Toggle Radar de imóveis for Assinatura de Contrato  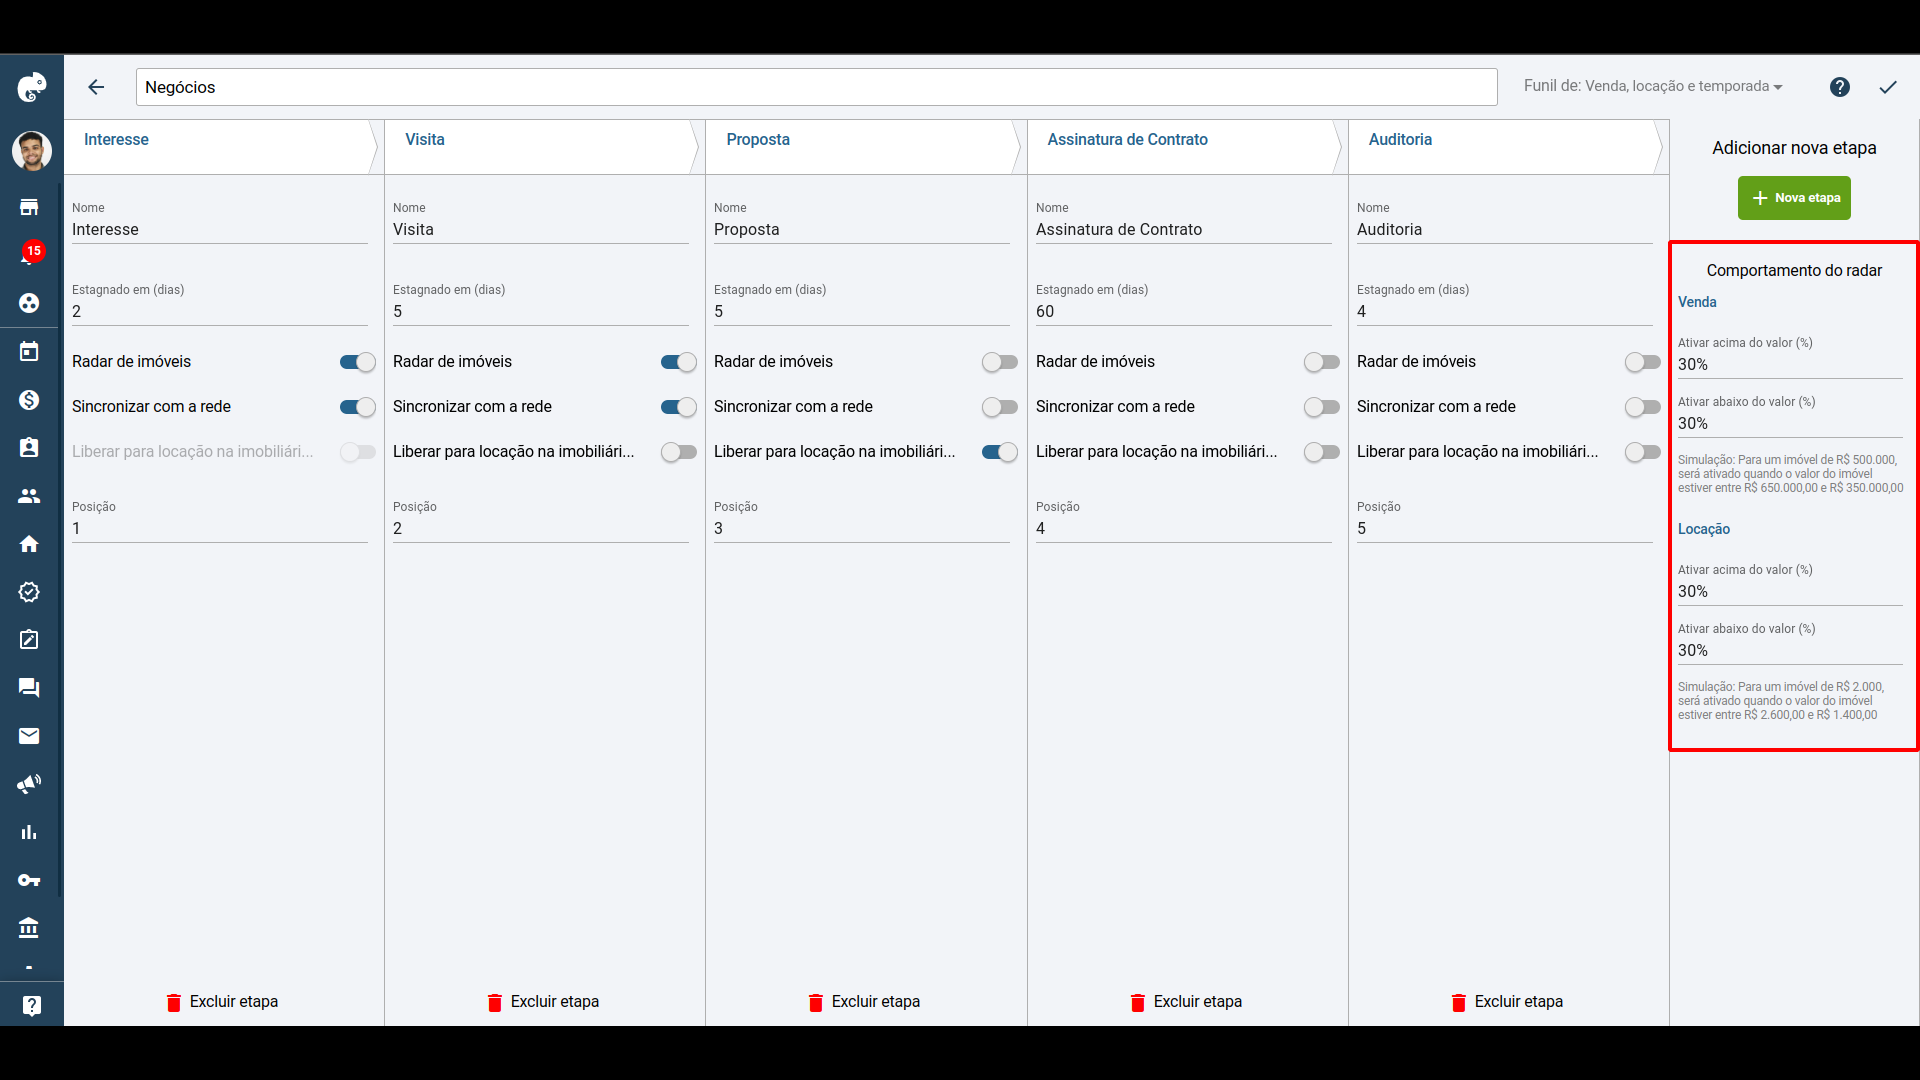1321,362
